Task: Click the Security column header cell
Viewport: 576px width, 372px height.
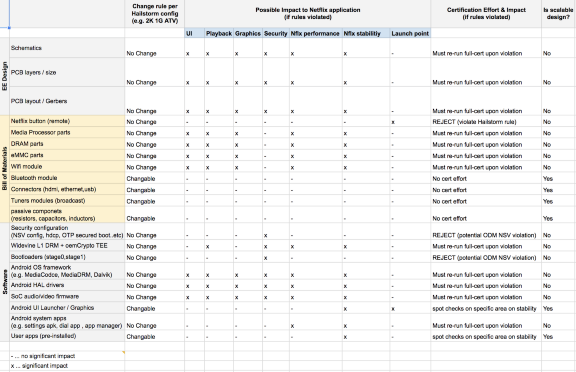Action: point(276,33)
